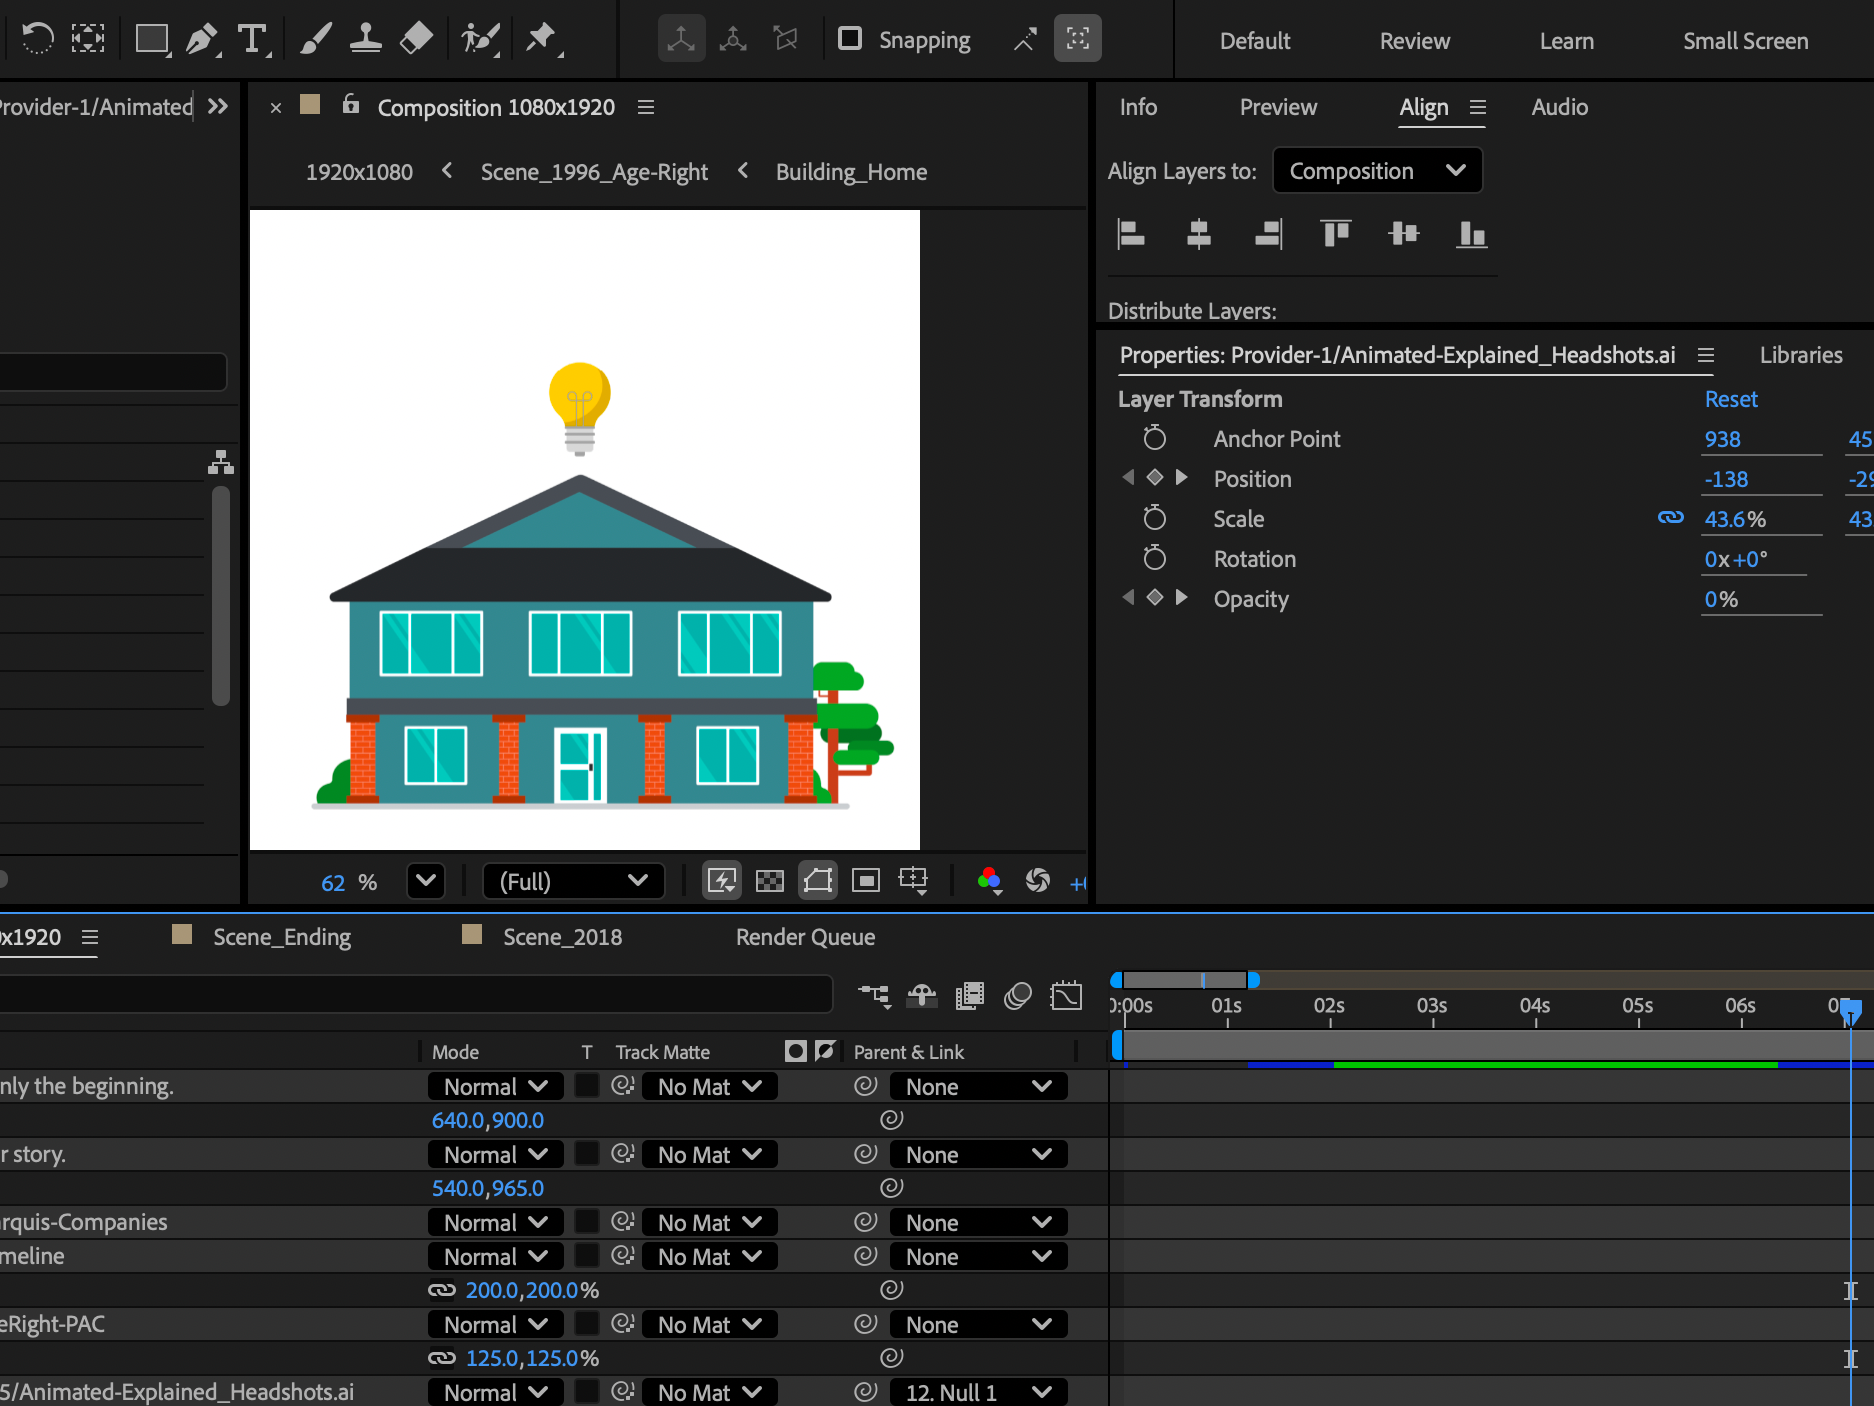The height and width of the screenshot is (1406, 1874).
Task: Open Align Layers to Composition dropdown
Action: click(1377, 171)
